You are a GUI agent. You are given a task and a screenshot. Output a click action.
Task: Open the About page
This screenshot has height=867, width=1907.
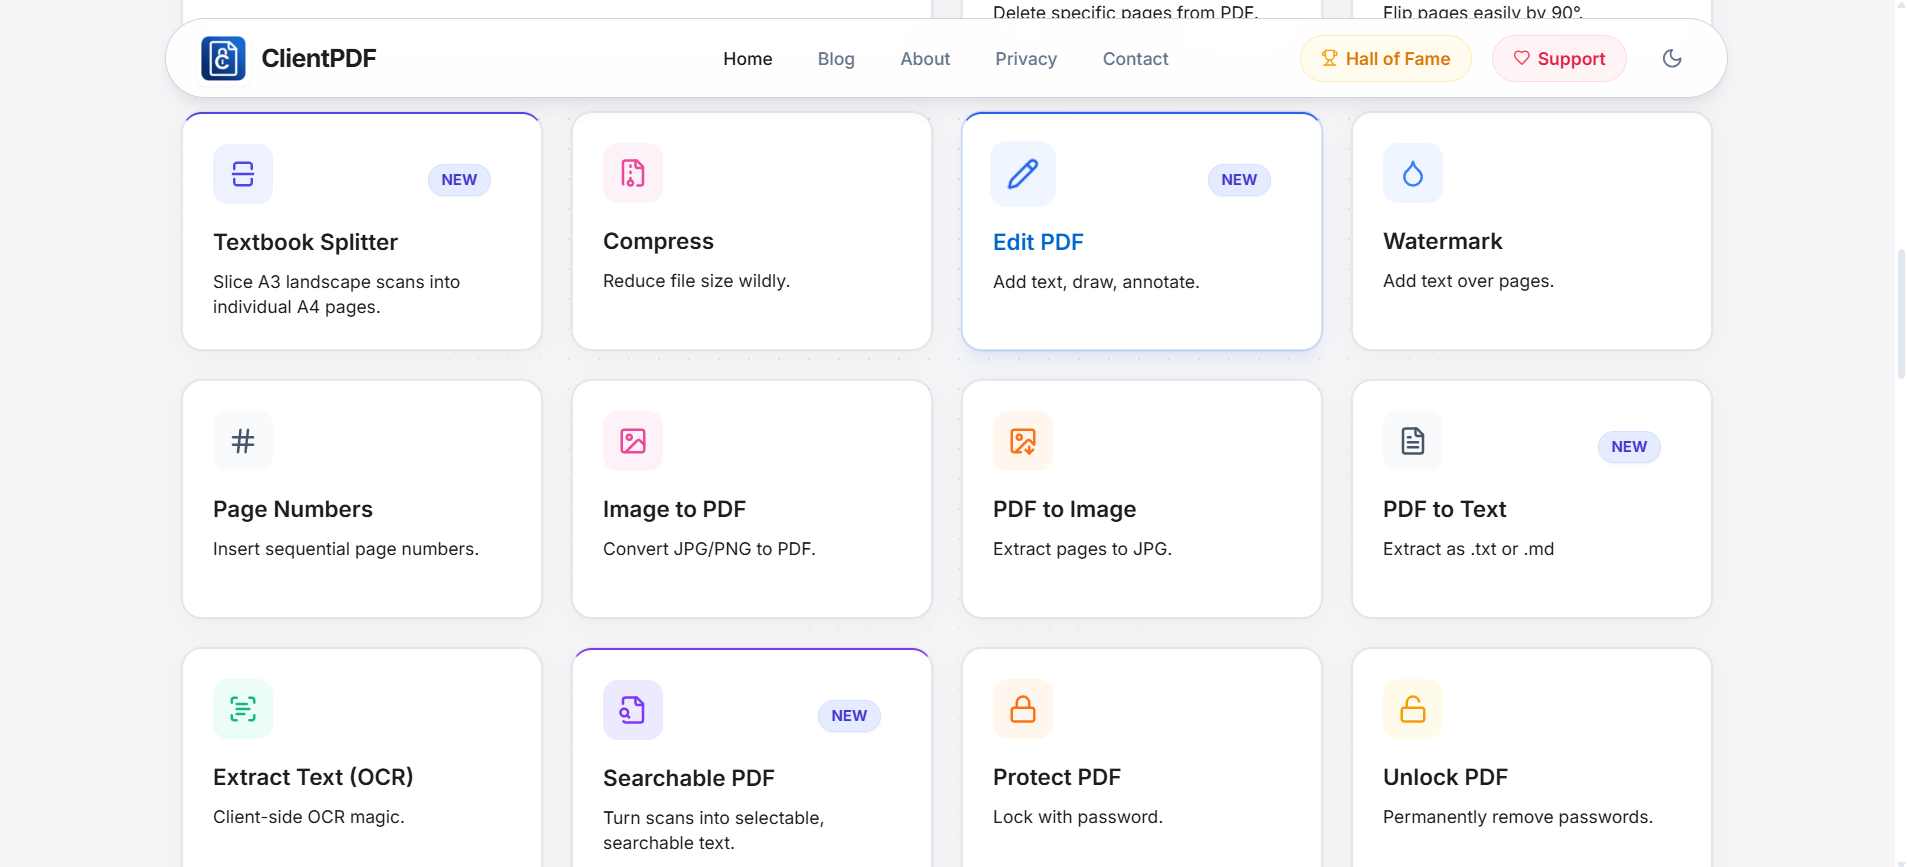(x=925, y=59)
